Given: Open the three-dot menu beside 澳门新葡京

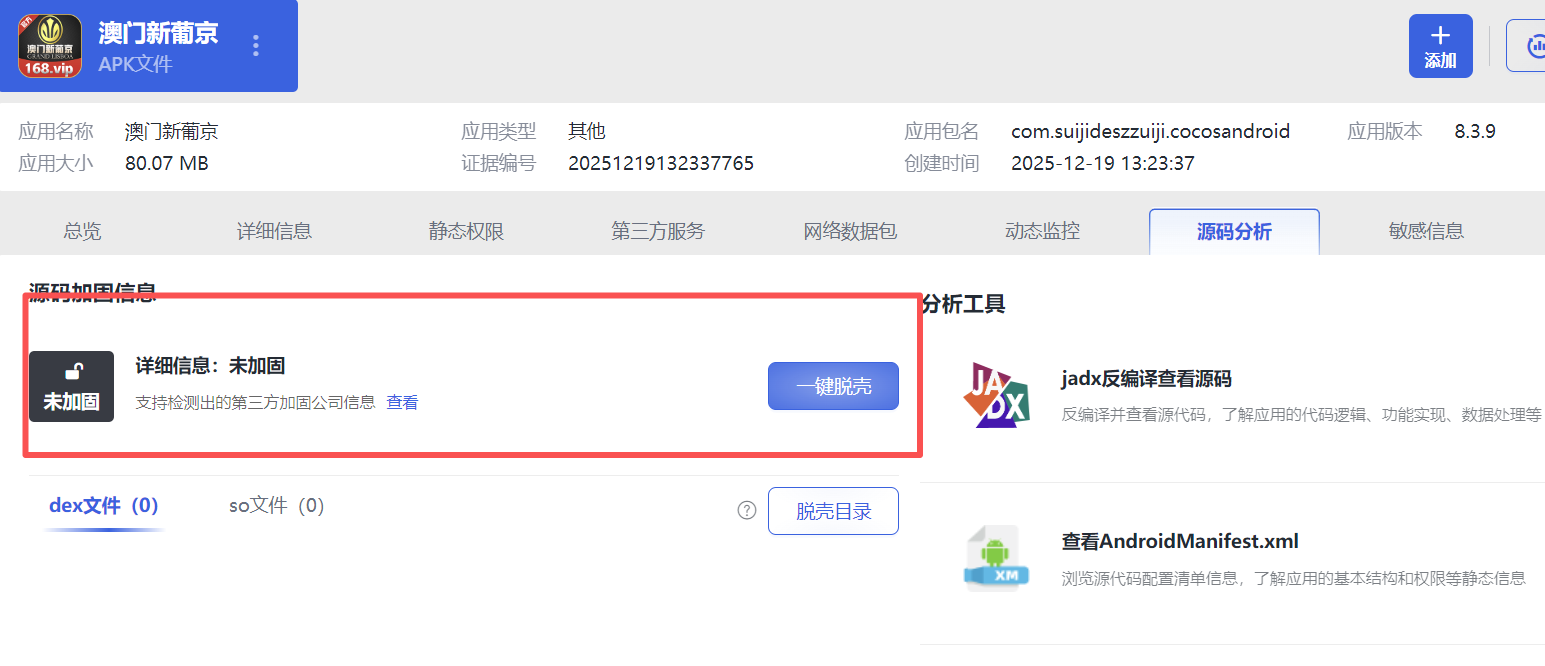Looking at the screenshot, I should [x=256, y=46].
